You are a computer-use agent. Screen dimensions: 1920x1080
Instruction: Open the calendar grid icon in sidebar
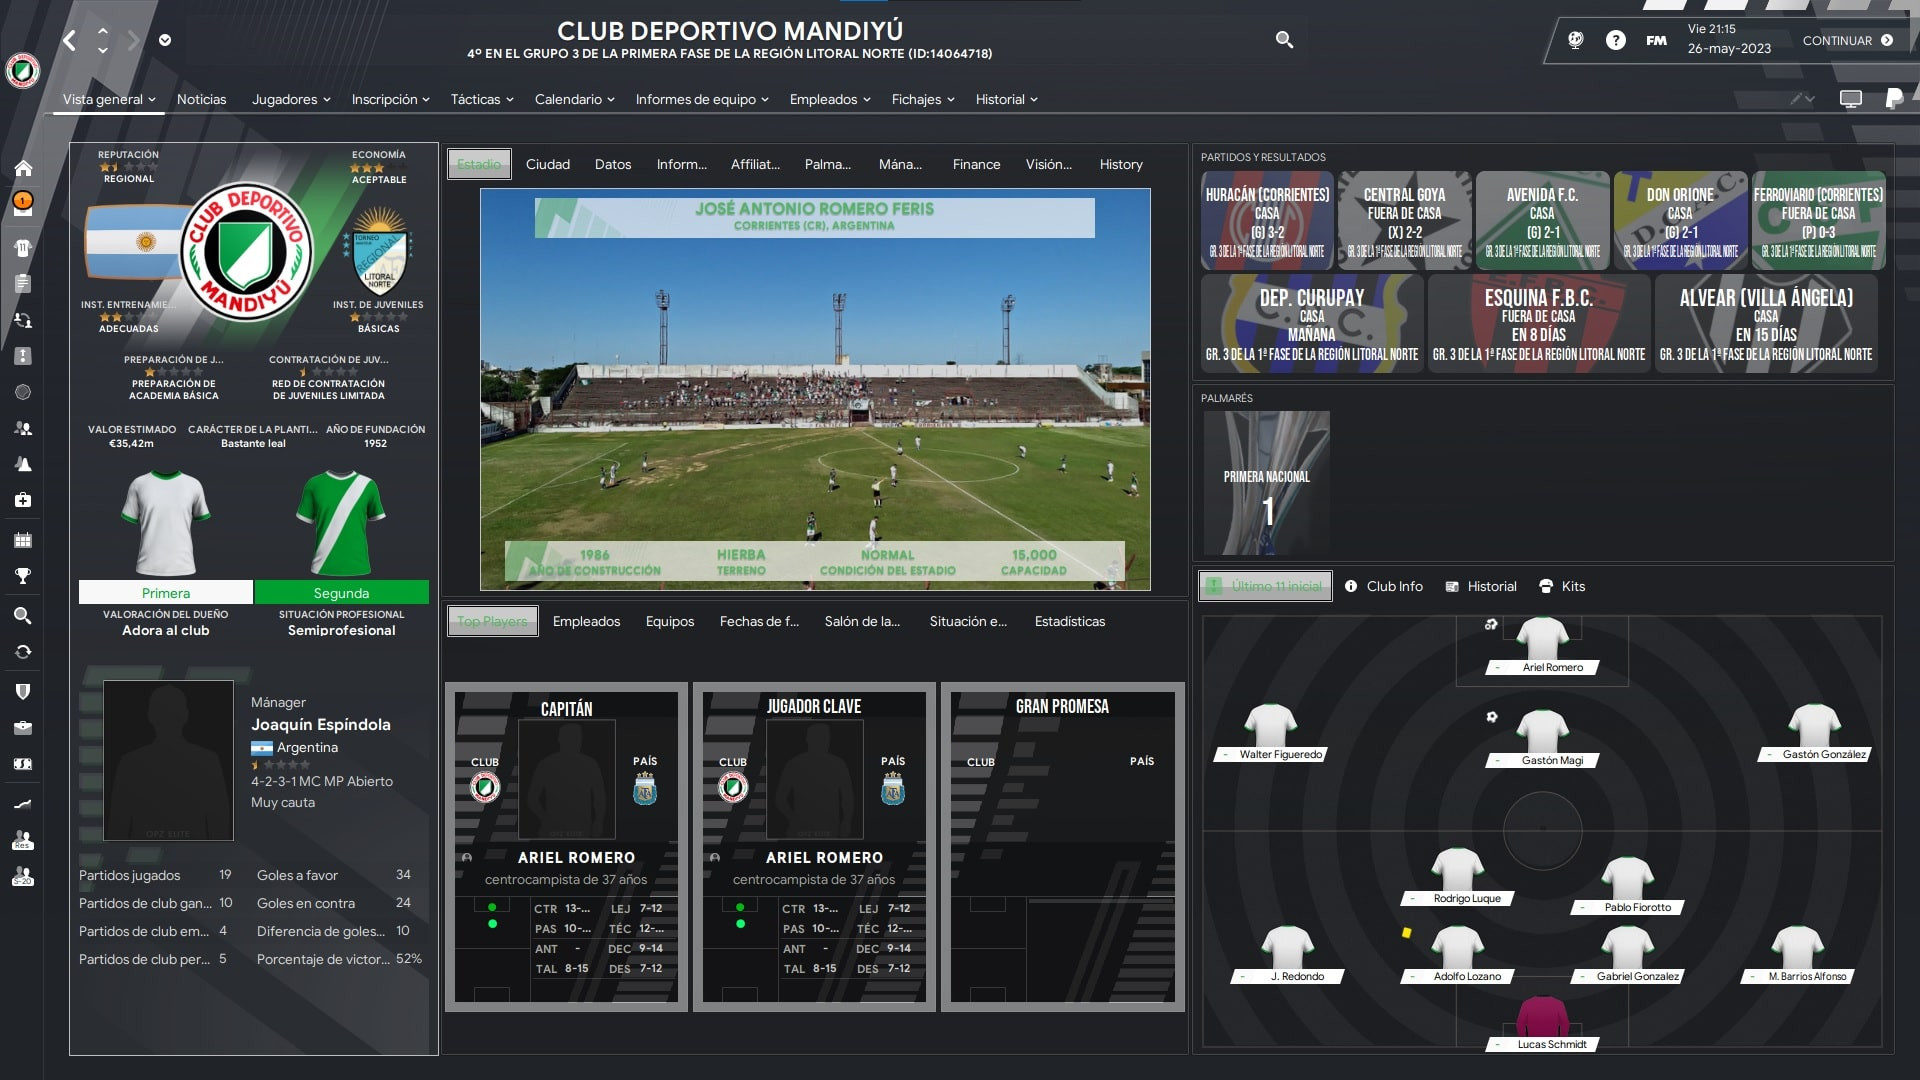pos(23,540)
